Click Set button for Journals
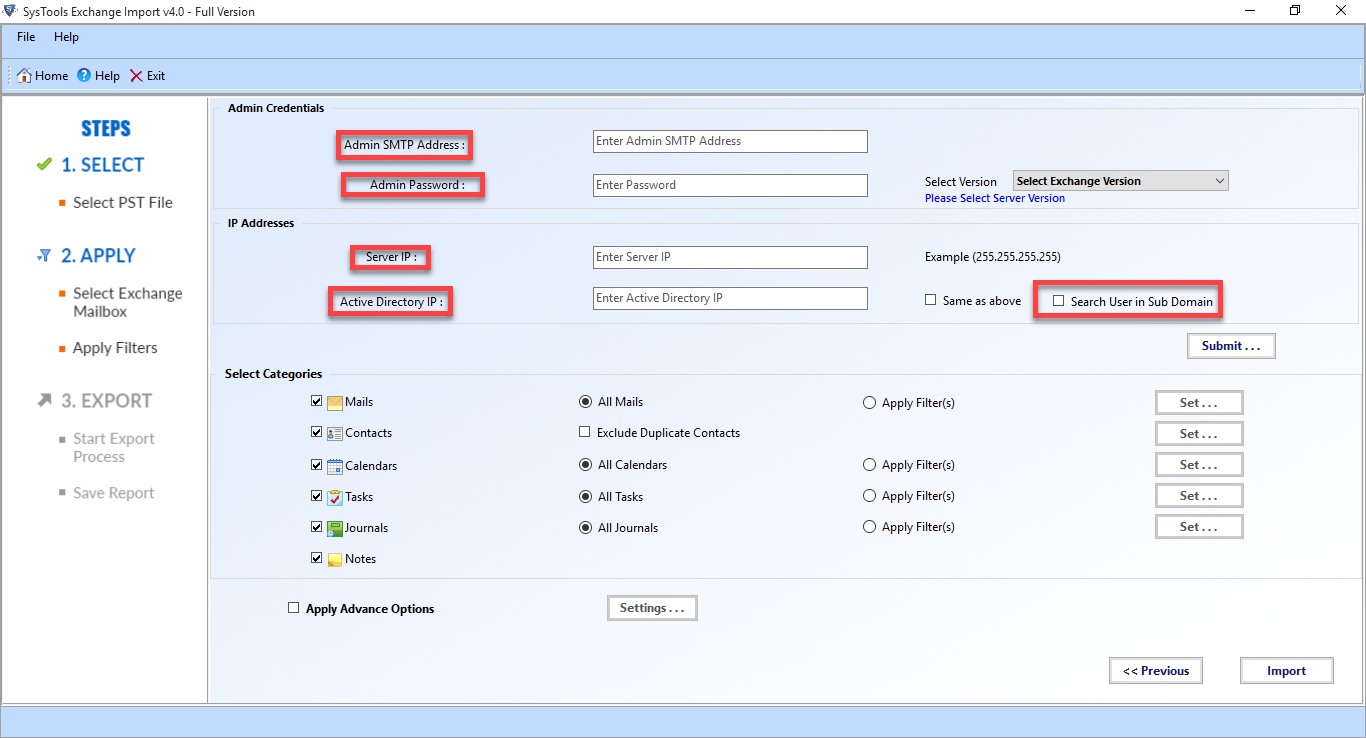This screenshot has width=1366, height=738. point(1199,527)
